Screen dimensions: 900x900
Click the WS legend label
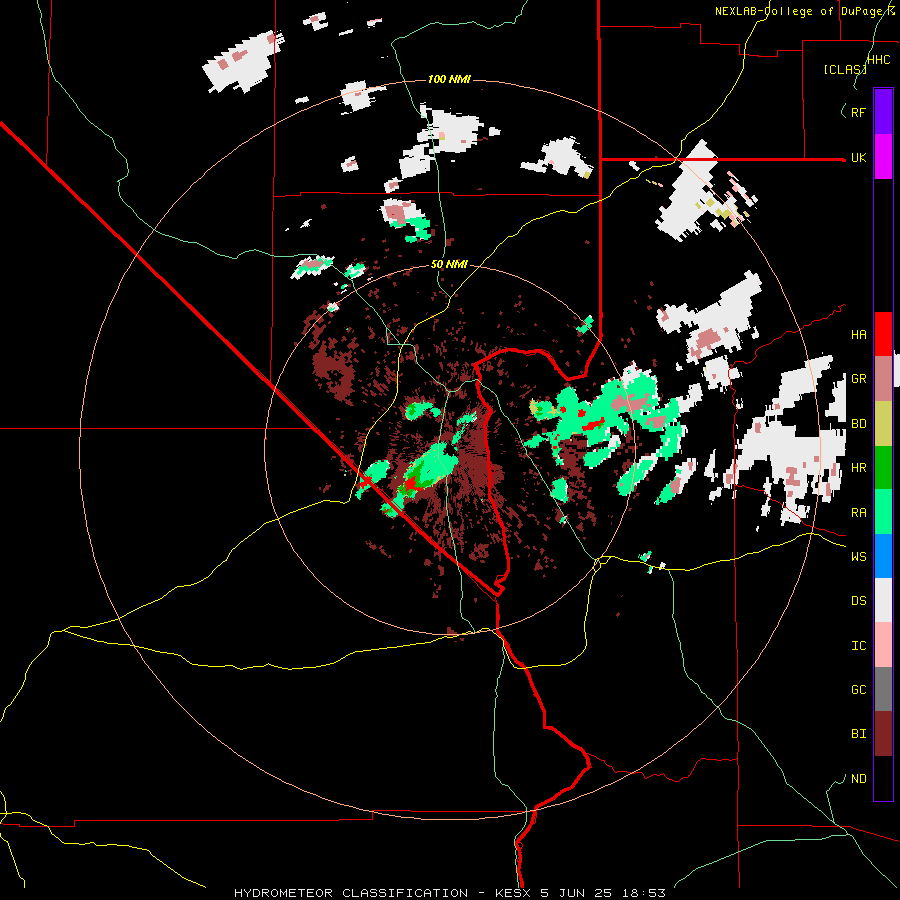[858, 557]
